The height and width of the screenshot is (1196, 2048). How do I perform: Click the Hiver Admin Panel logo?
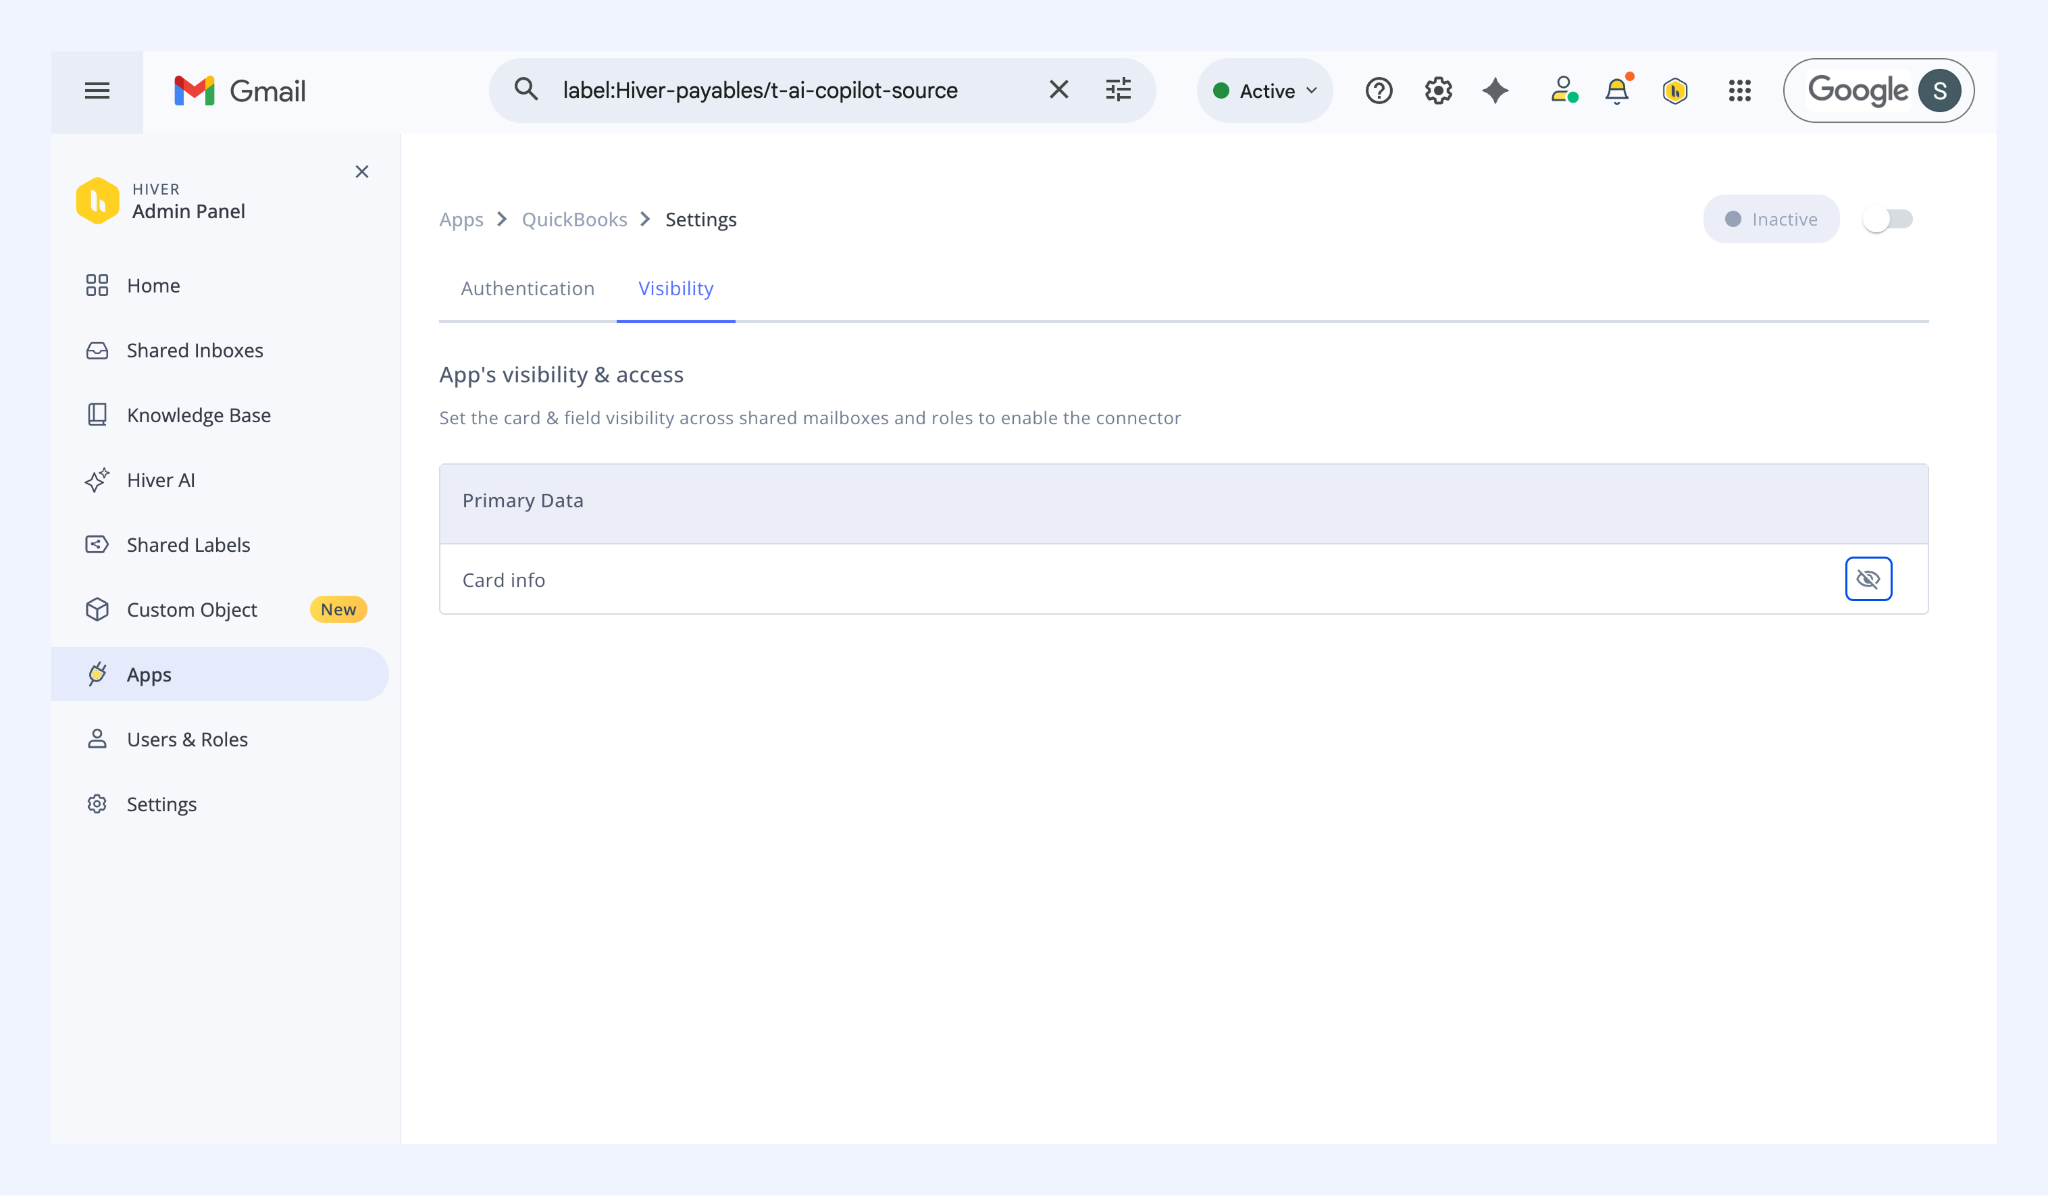click(x=98, y=200)
